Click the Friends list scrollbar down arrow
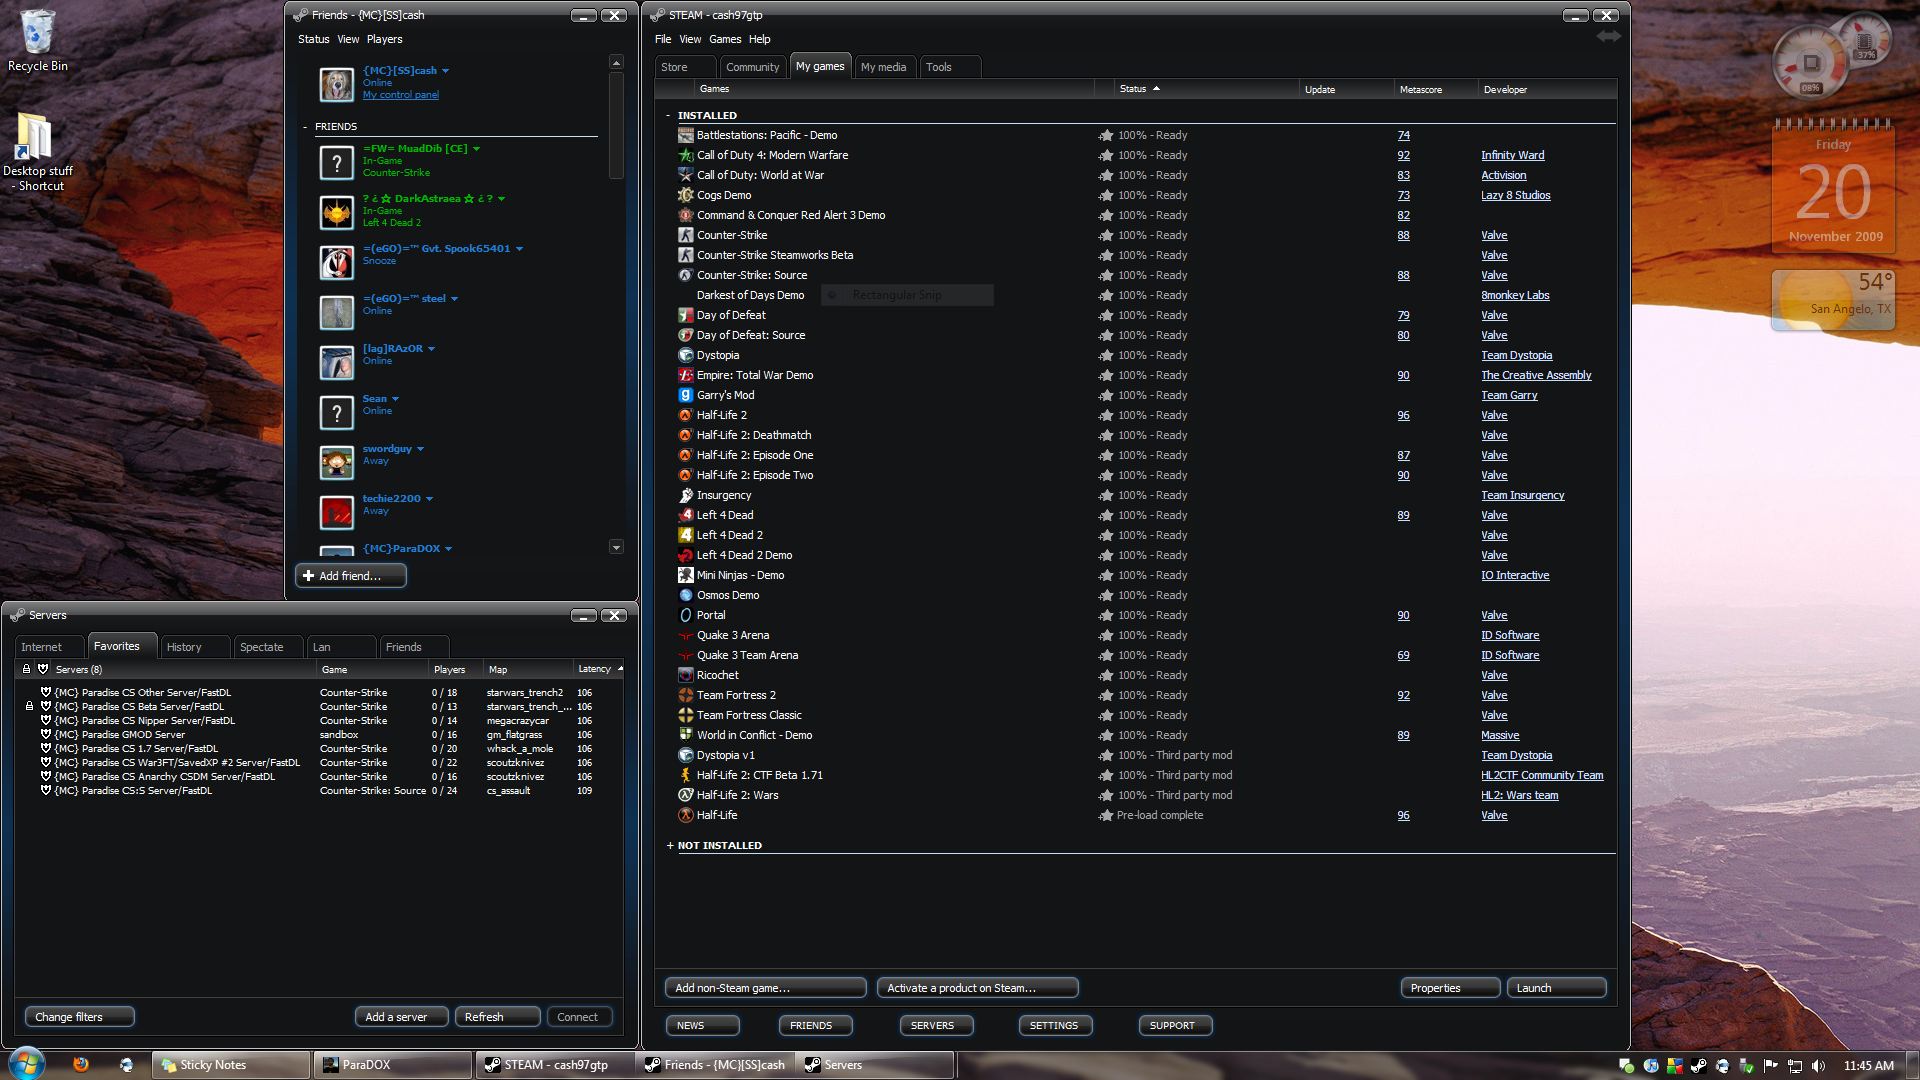This screenshot has width=1920, height=1080. coord(616,547)
